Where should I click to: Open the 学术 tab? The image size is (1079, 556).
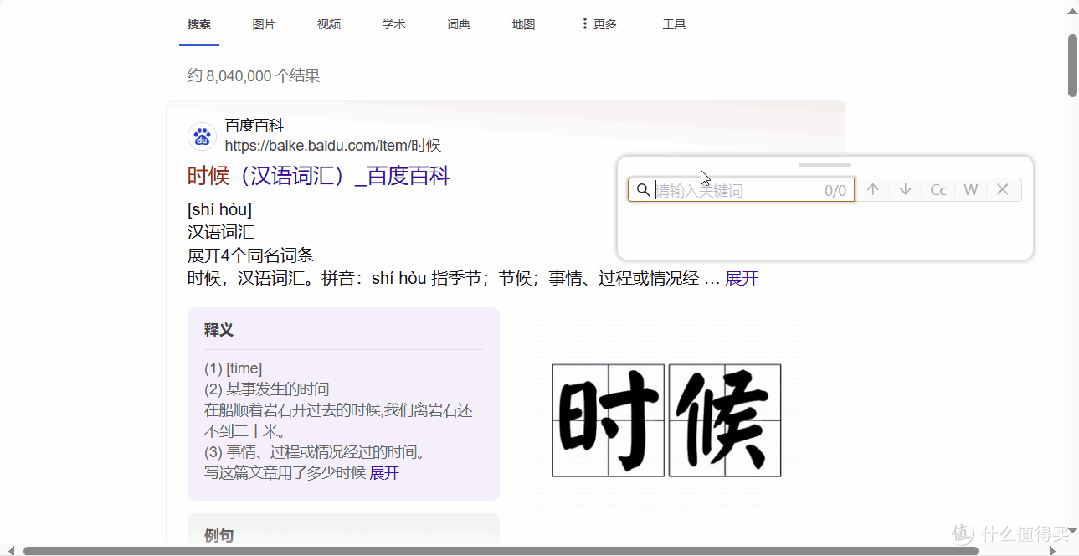394,24
